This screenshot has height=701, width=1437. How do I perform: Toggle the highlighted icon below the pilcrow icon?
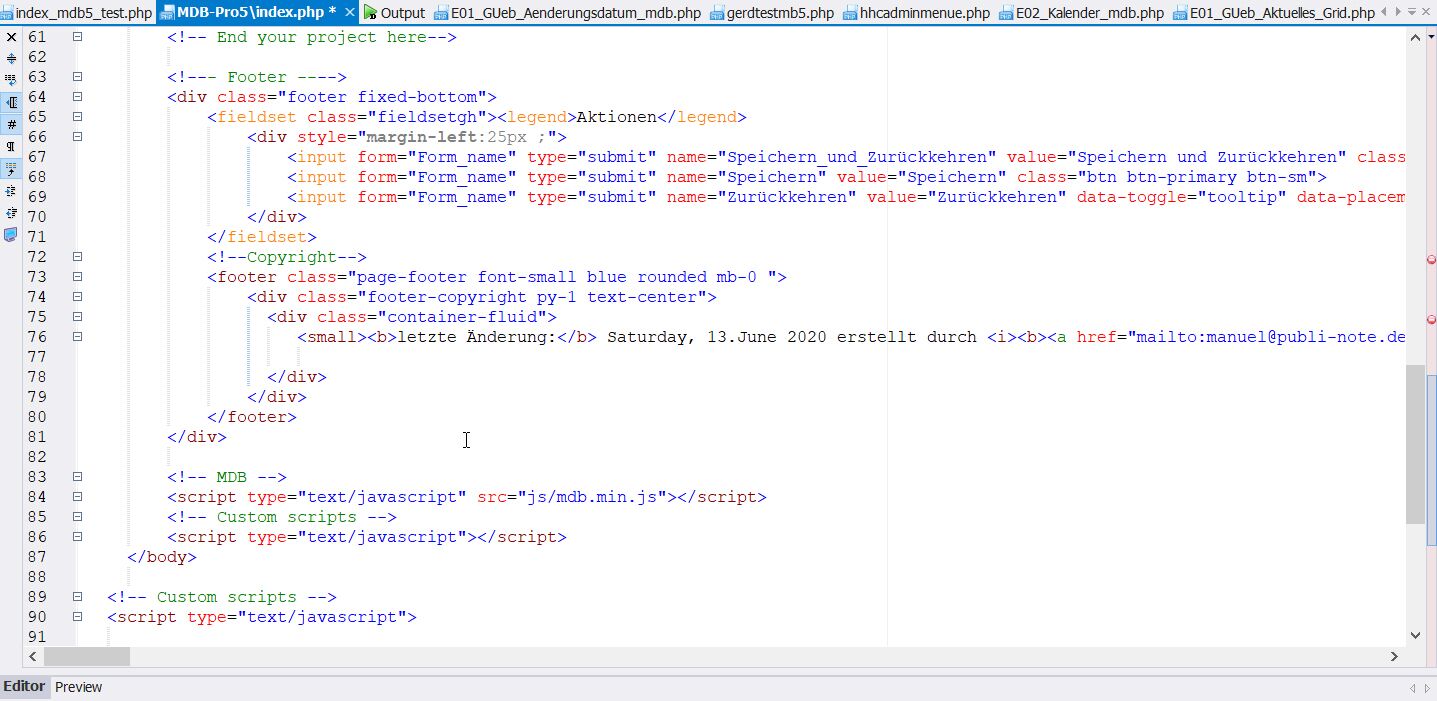tap(11, 168)
